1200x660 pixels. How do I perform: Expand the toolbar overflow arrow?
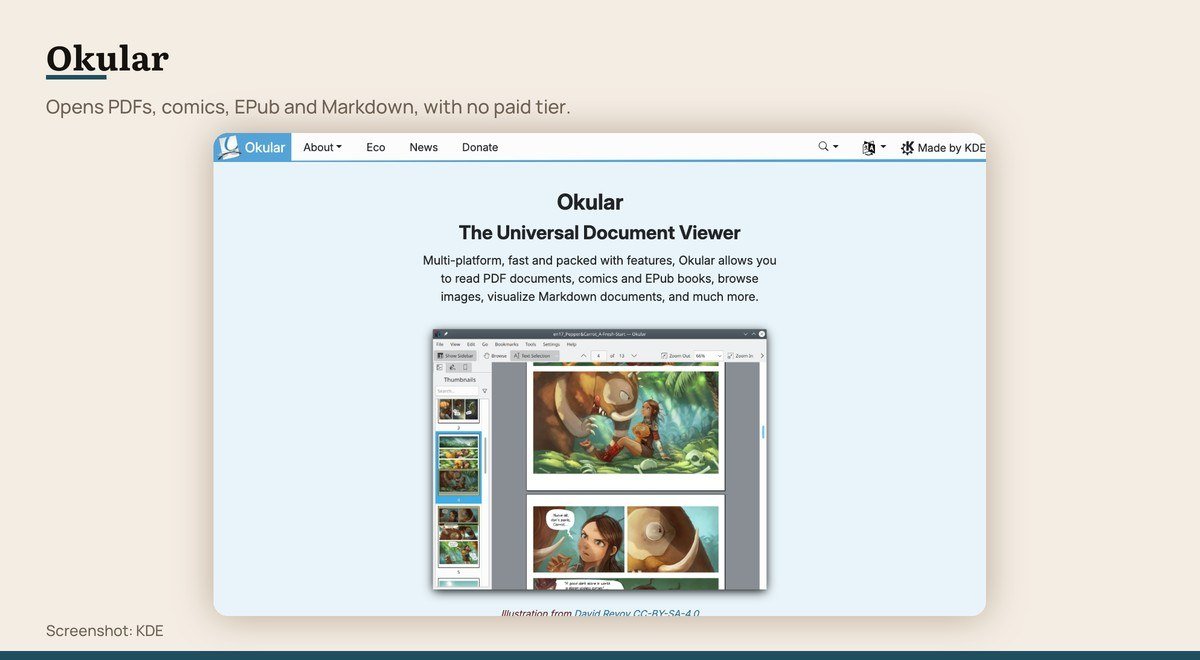coord(762,356)
